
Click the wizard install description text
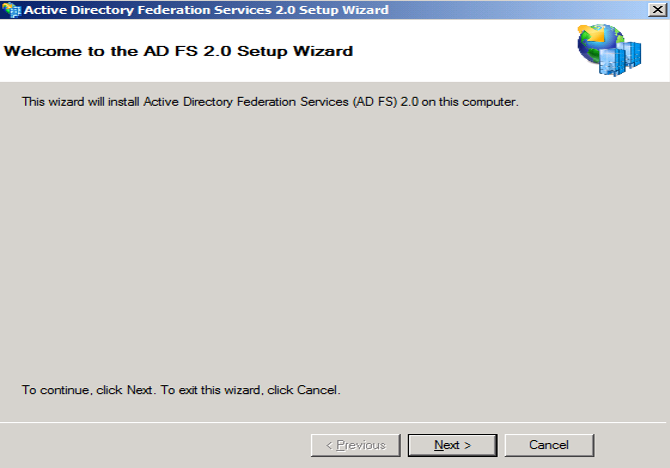point(270,102)
